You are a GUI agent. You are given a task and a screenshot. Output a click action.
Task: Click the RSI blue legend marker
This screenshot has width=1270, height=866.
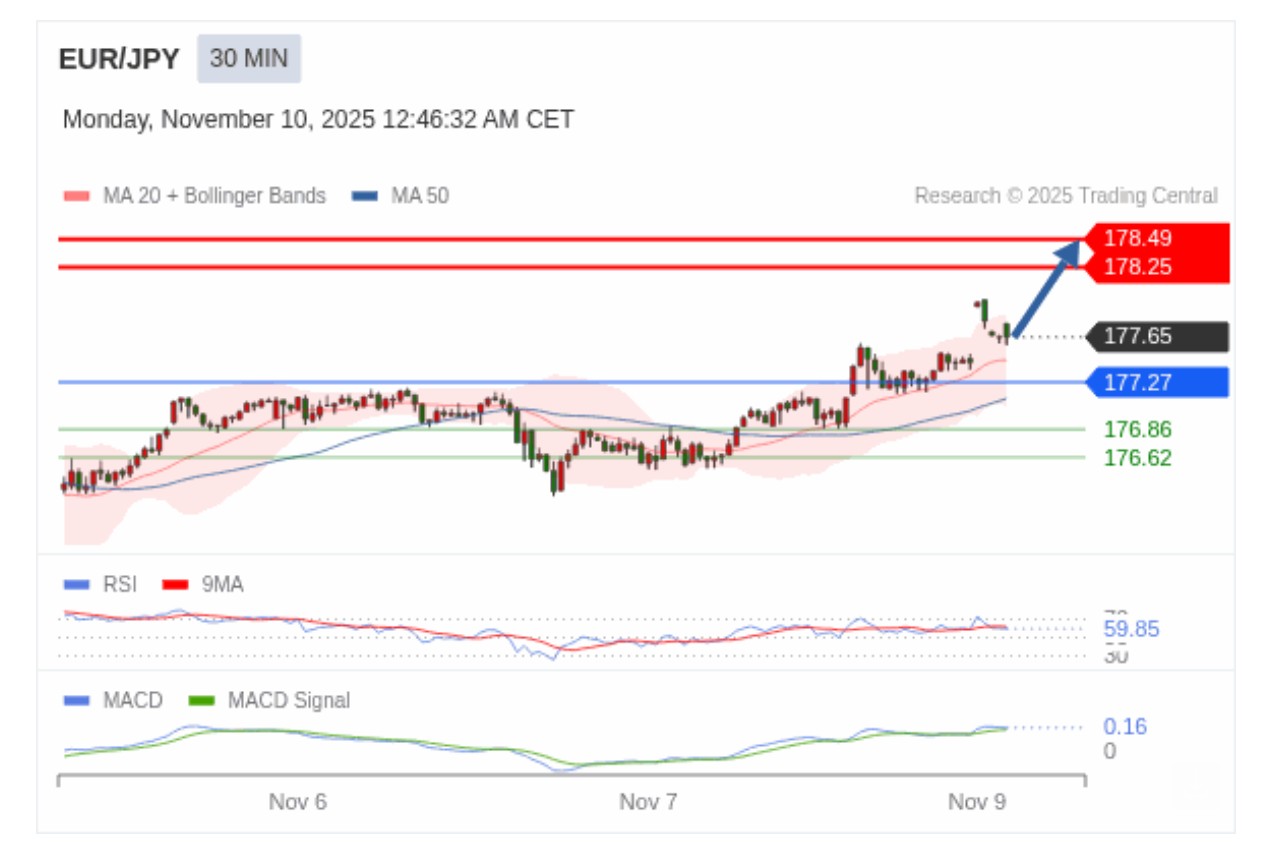pos(77,584)
